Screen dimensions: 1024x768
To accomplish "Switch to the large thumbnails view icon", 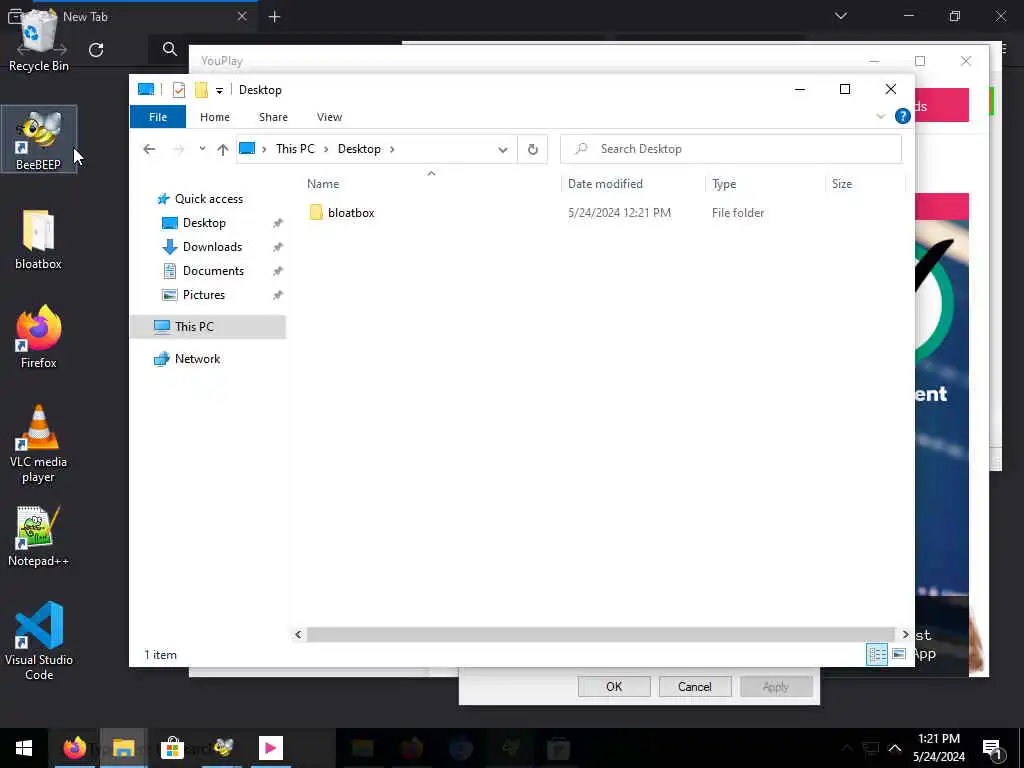I will [x=899, y=654].
